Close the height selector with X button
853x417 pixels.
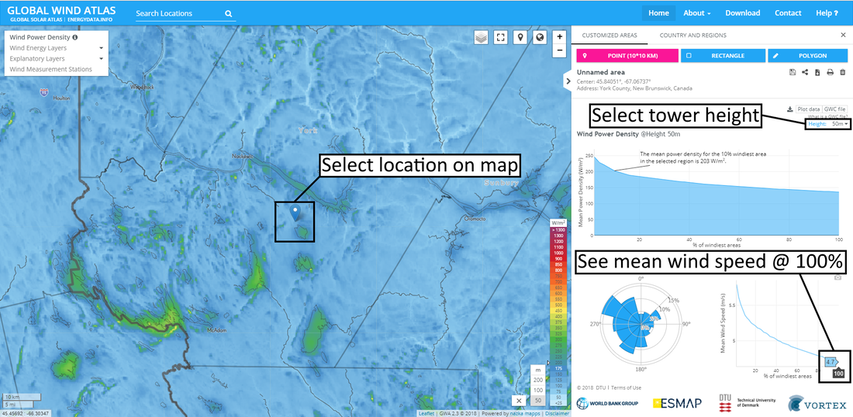click(519, 401)
